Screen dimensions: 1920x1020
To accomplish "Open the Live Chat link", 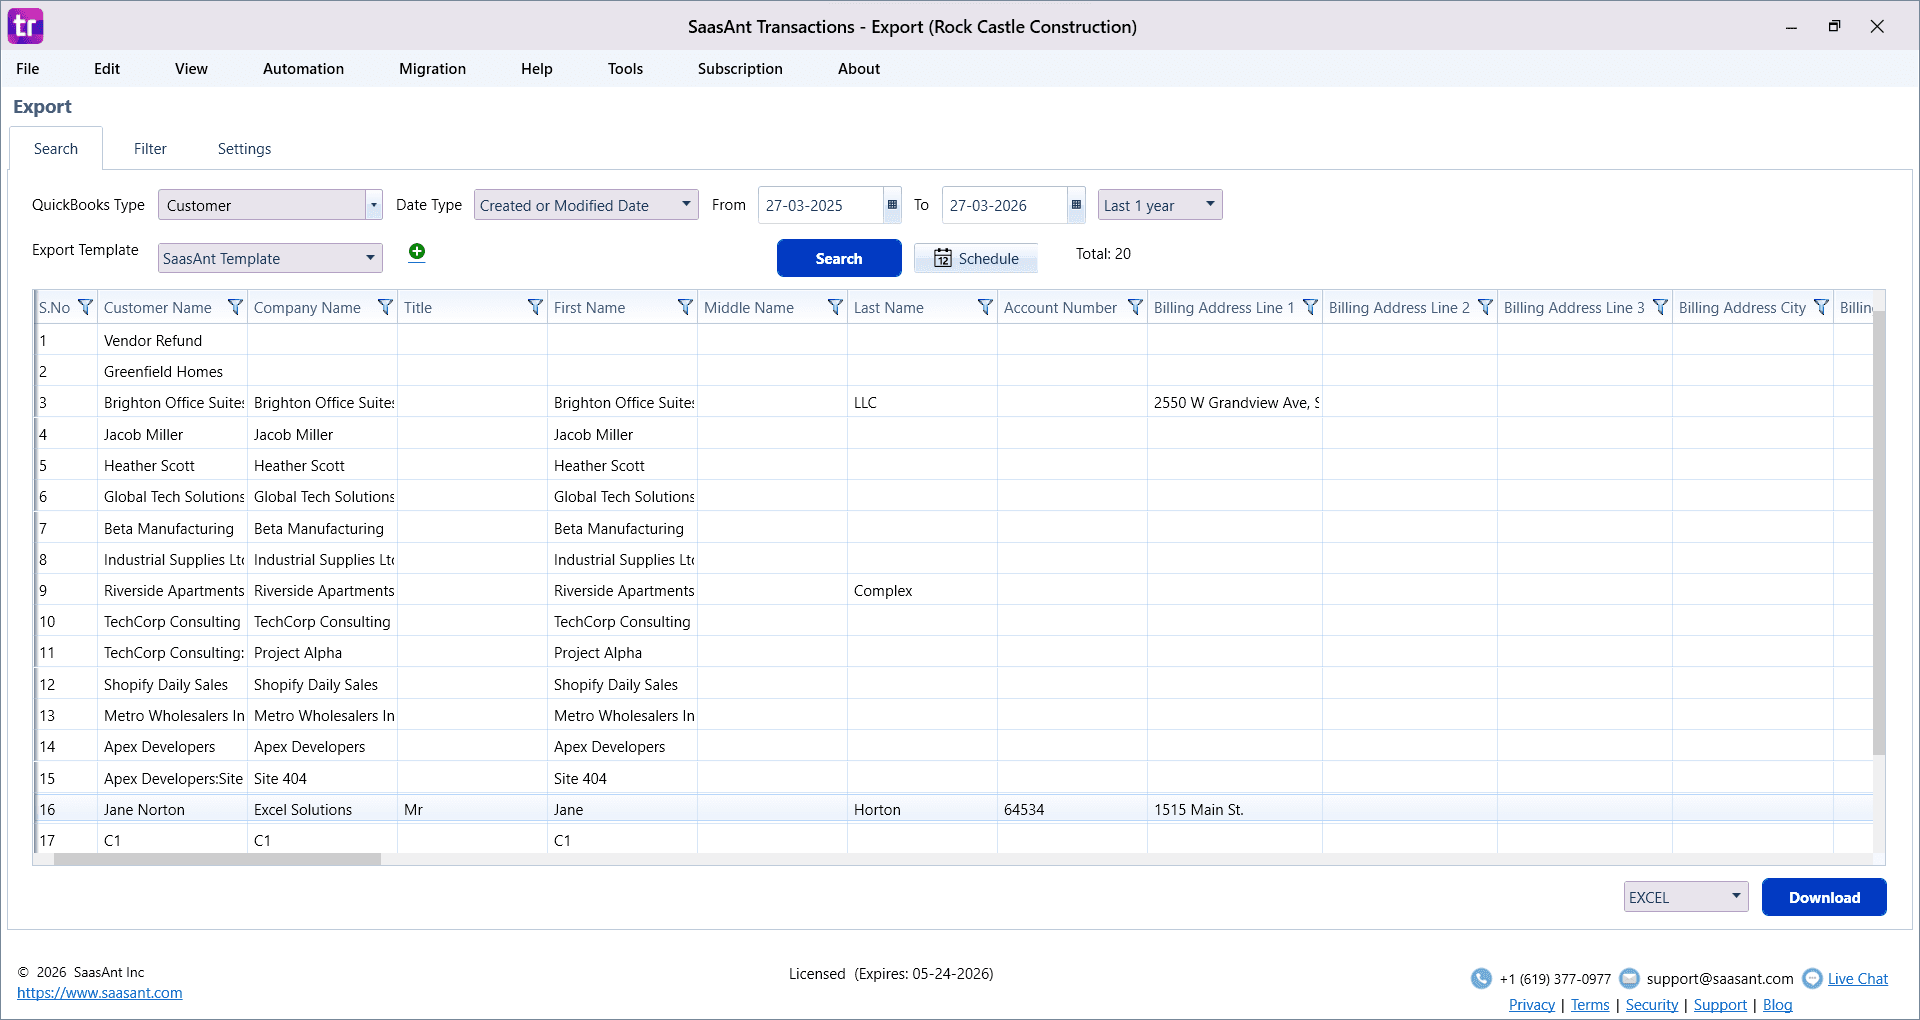I will 1858,979.
